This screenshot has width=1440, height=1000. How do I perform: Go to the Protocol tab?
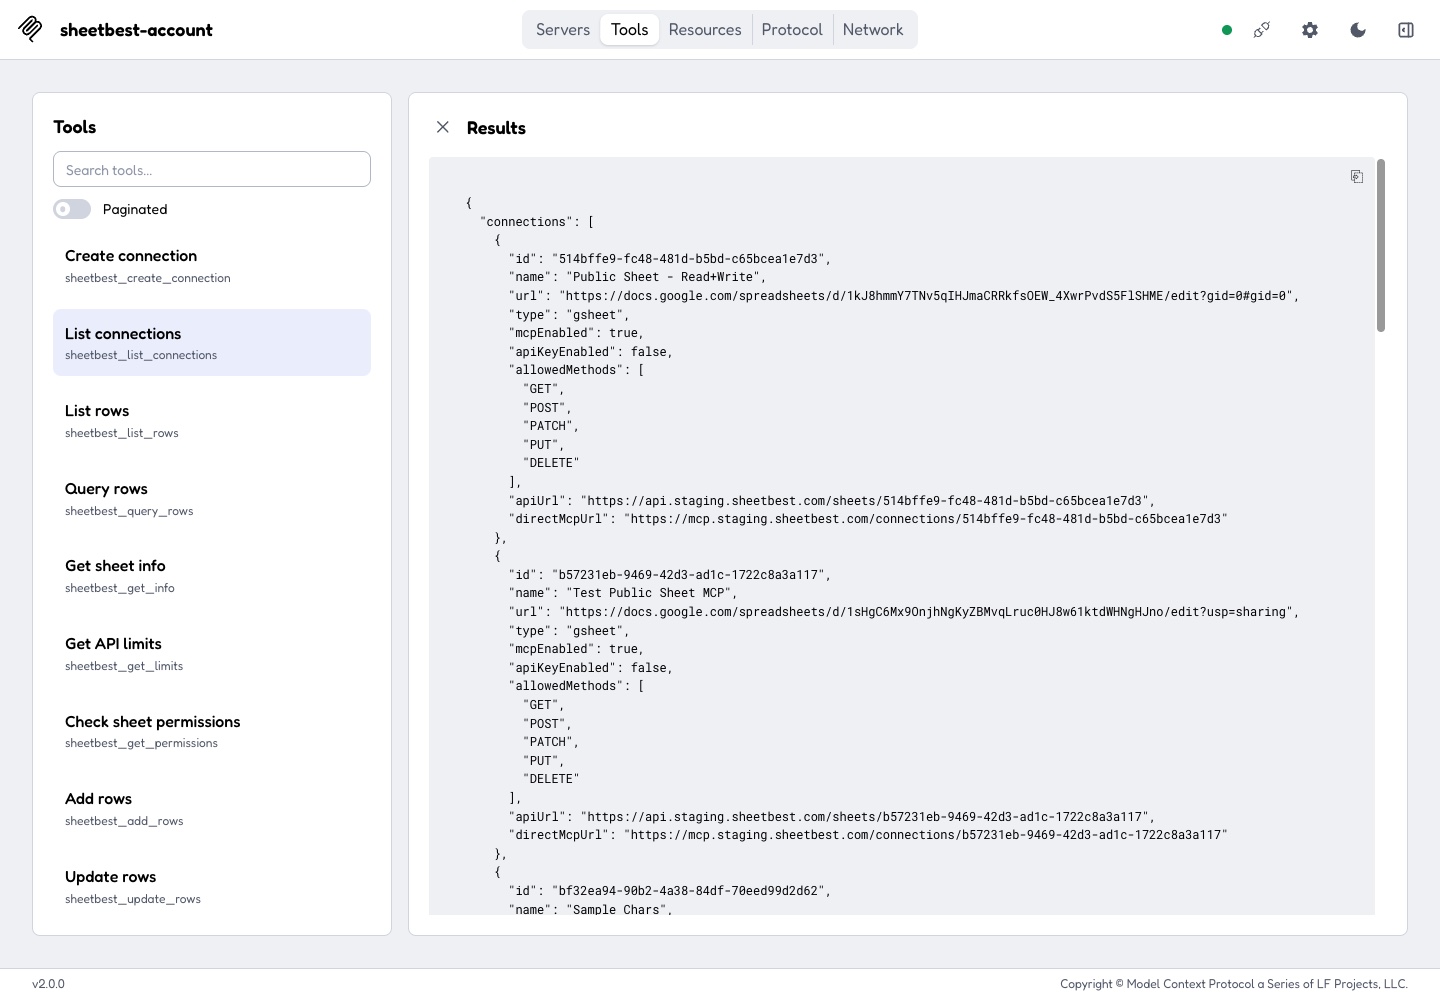[x=792, y=30]
